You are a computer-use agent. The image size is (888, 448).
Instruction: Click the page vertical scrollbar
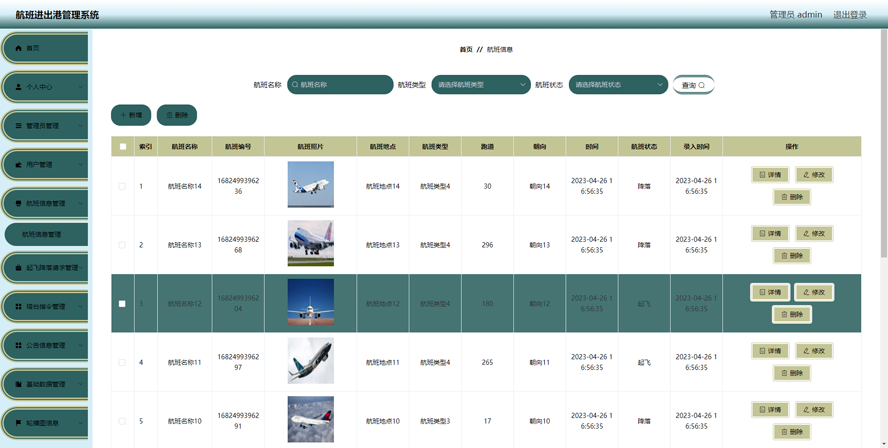(x=885, y=142)
